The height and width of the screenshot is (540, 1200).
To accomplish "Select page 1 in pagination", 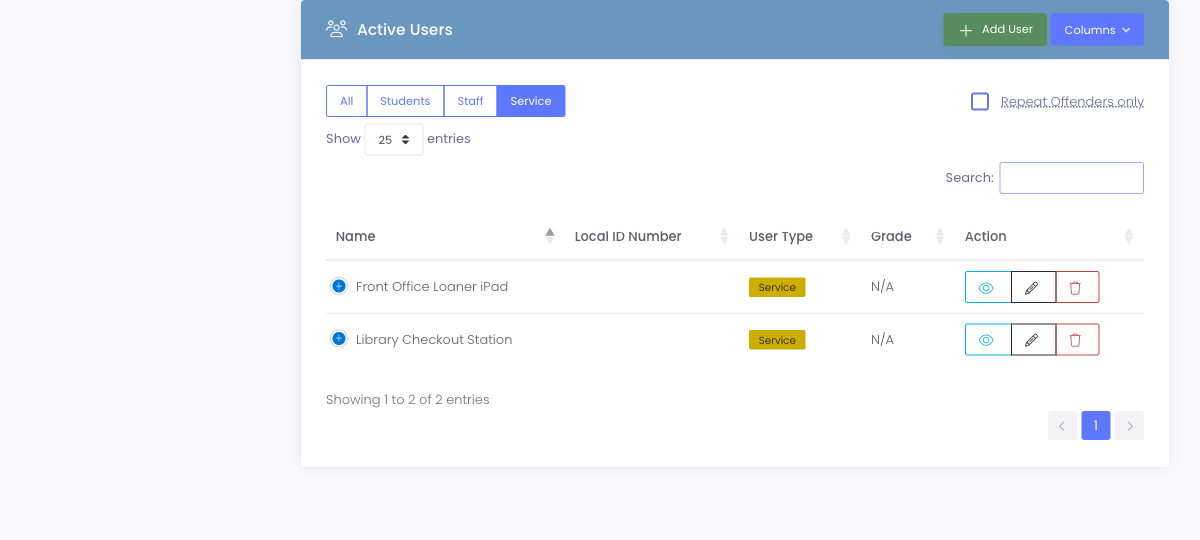I will coord(1096,426).
